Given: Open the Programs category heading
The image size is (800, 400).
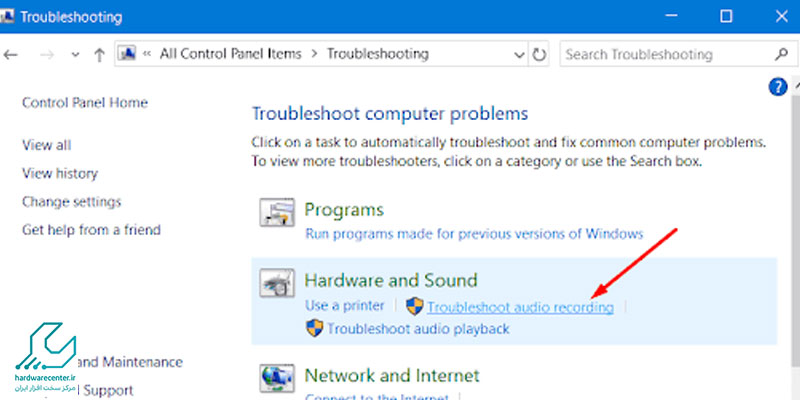Looking at the screenshot, I should click(x=344, y=210).
